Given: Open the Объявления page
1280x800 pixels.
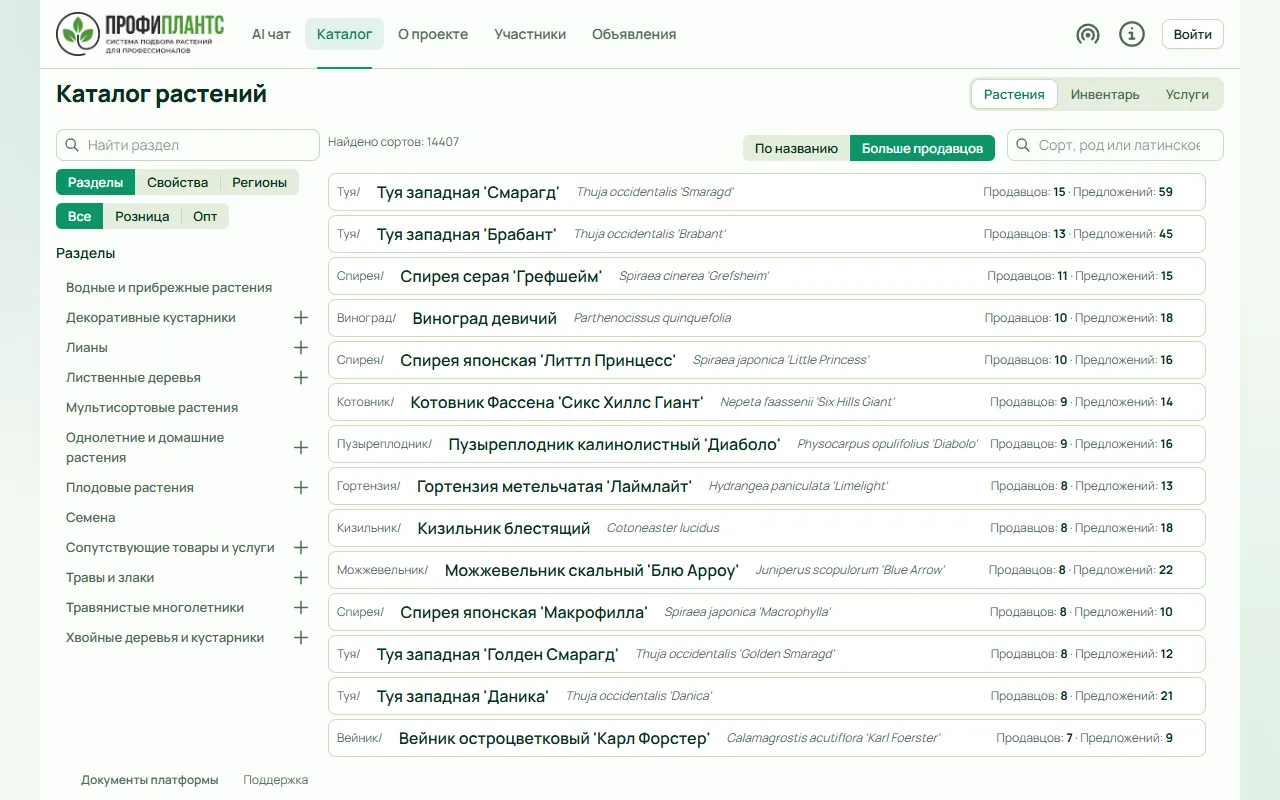Looking at the screenshot, I should (634, 34).
